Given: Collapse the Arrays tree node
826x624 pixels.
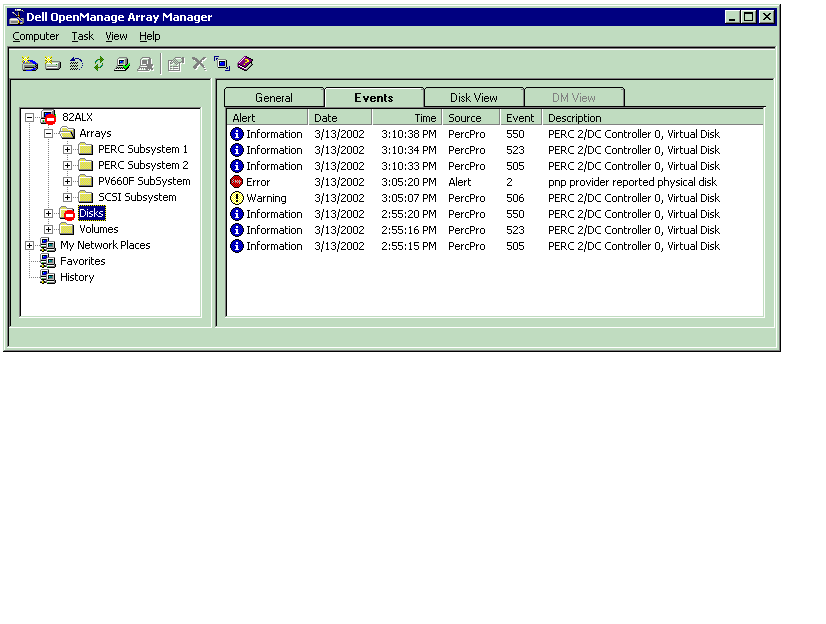Looking at the screenshot, I should pos(48,133).
